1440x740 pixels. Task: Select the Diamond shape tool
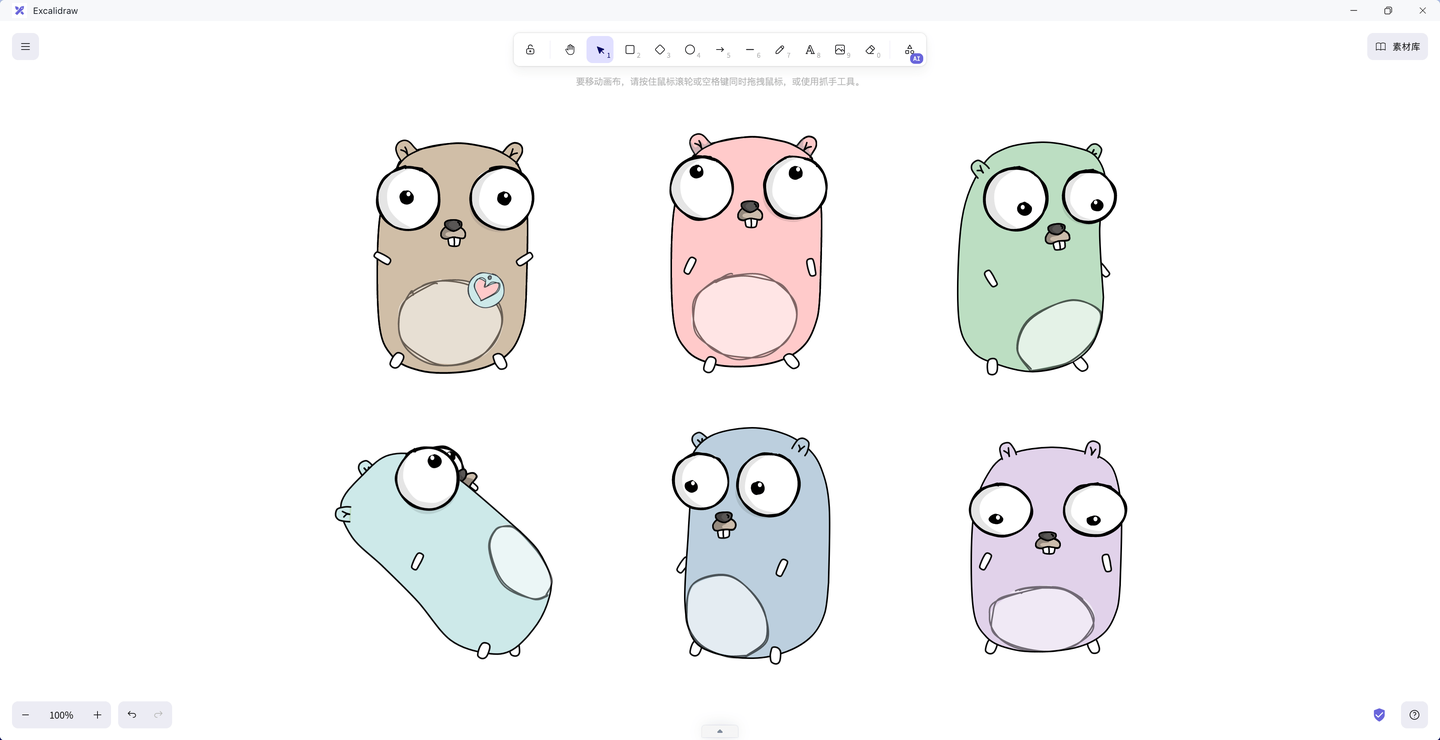(660, 50)
